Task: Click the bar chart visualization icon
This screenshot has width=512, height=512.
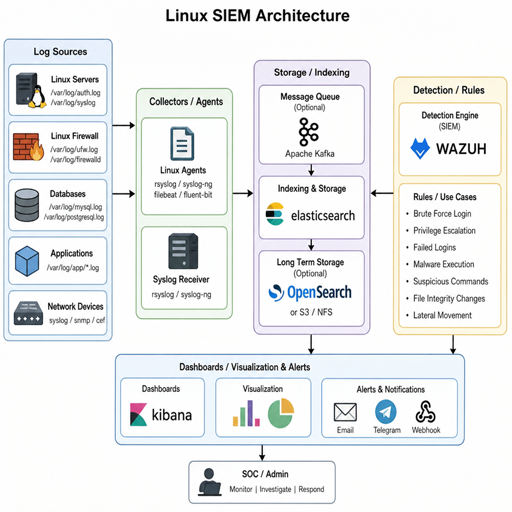Action: point(246,413)
